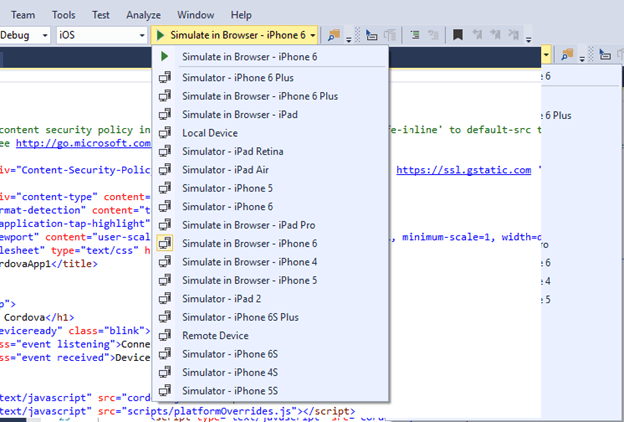Screen dimensions: 624x422
Task: Click the comment selection toolbar icon
Action: (x=371, y=35)
